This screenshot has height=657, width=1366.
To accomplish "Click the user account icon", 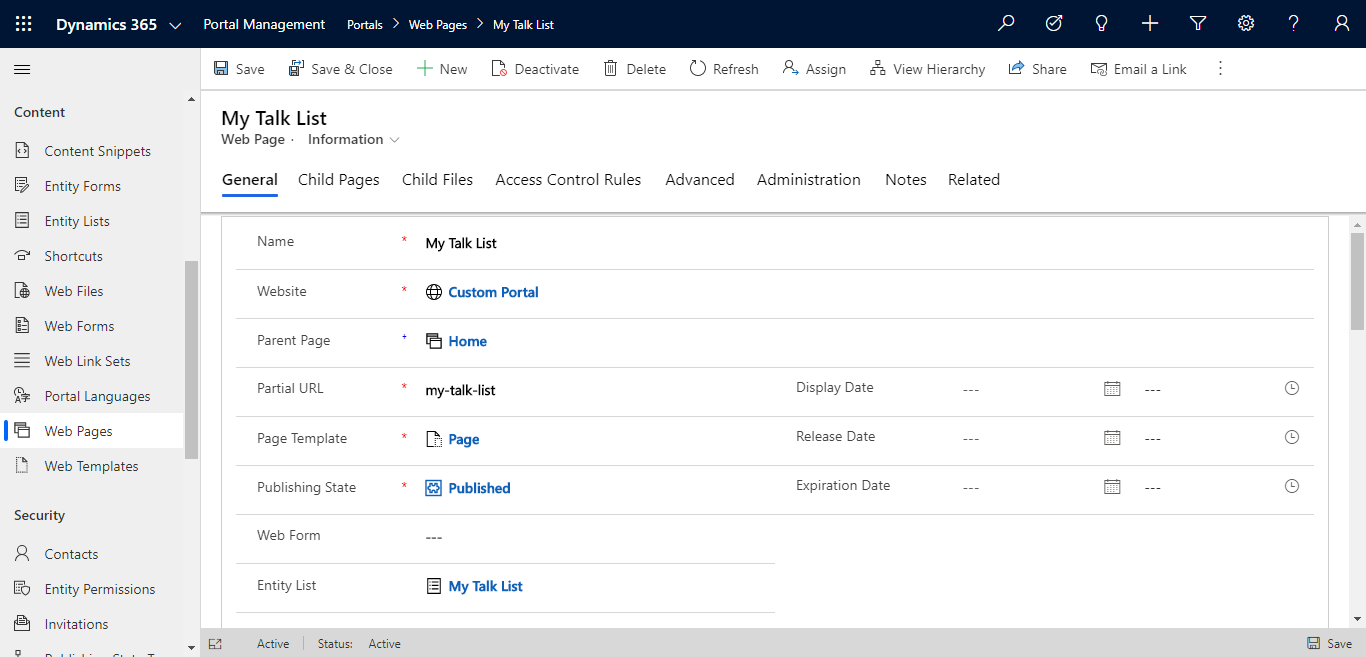I will point(1342,24).
